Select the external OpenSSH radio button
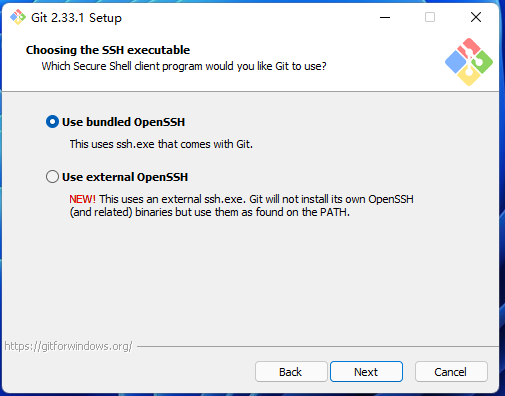Image resolution: width=505 pixels, height=396 pixels. [x=52, y=177]
